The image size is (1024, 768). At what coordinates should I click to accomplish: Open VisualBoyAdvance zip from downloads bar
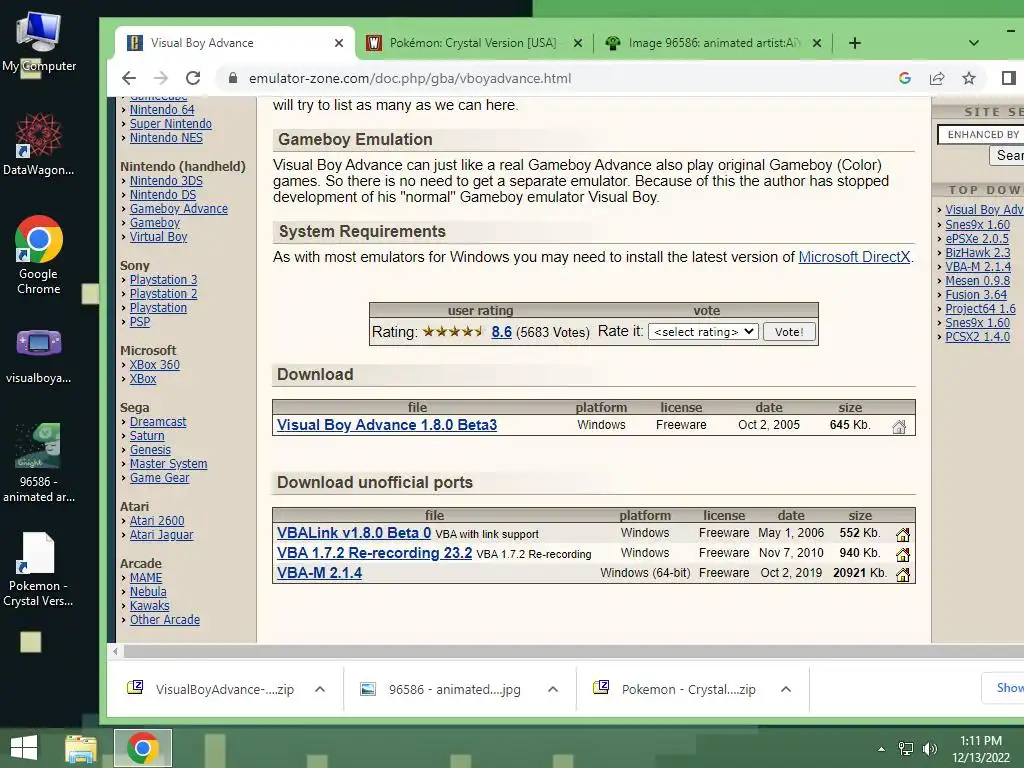pos(212,689)
